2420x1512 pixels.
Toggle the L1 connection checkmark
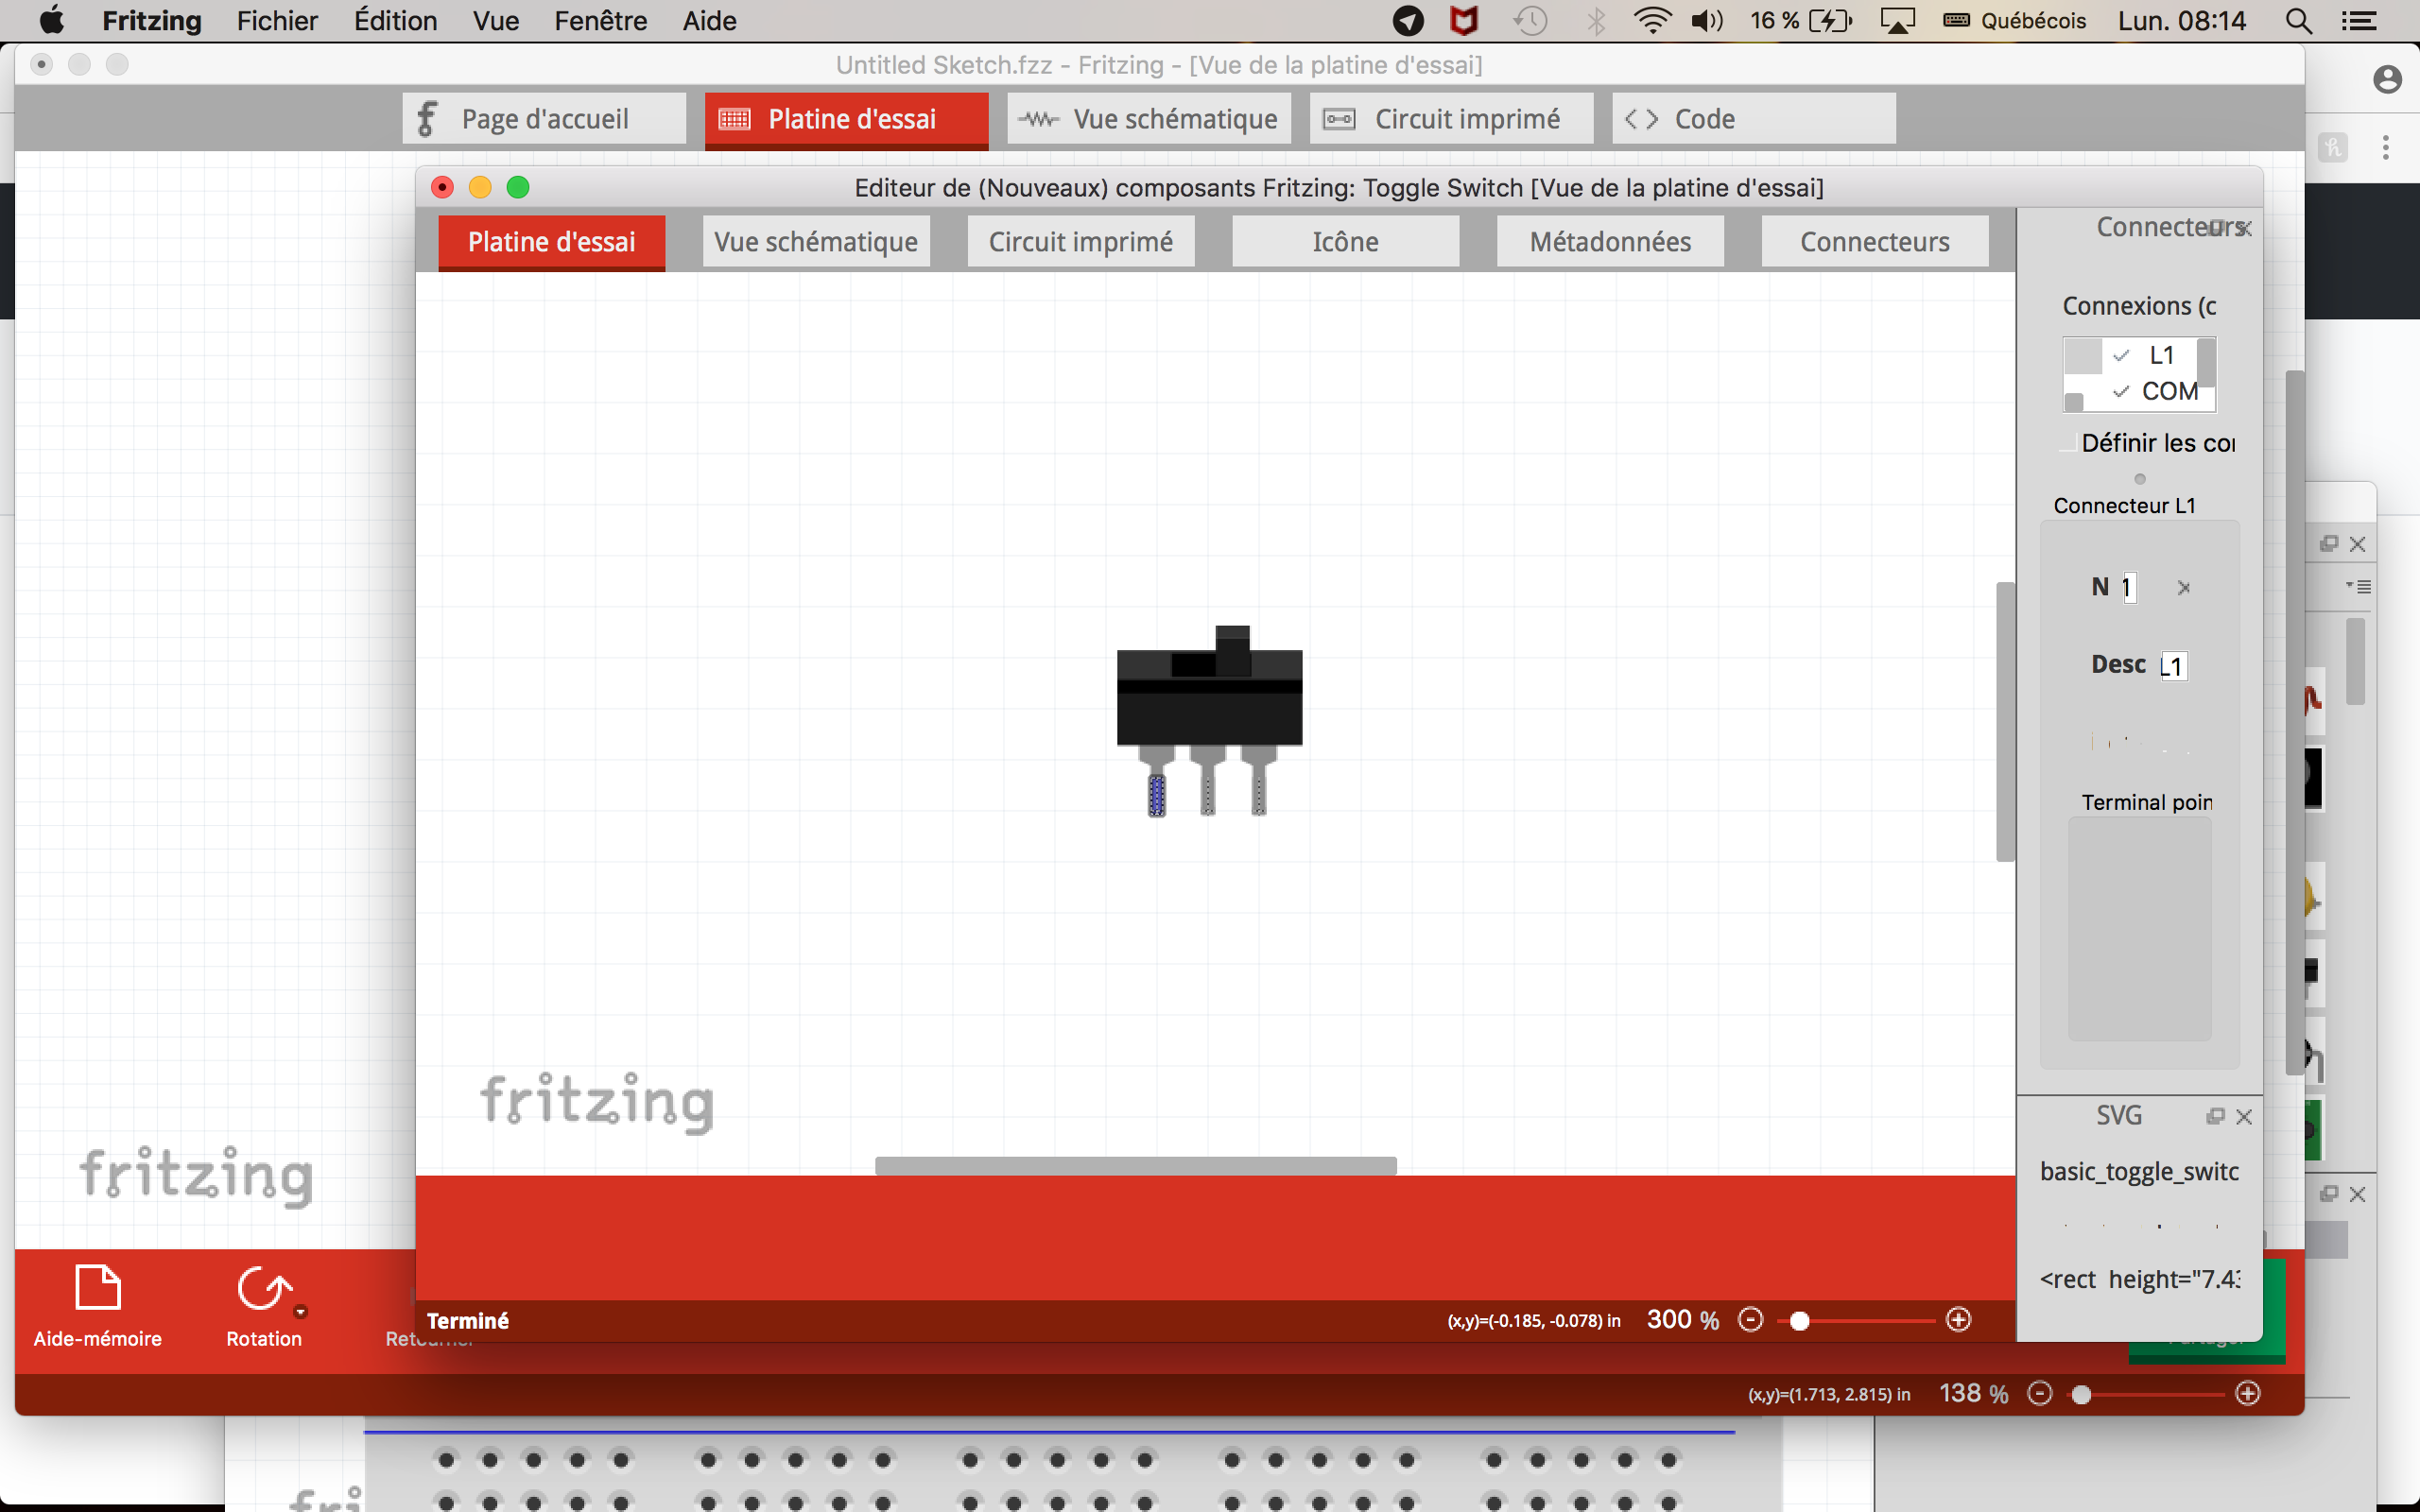click(2121, 356)
